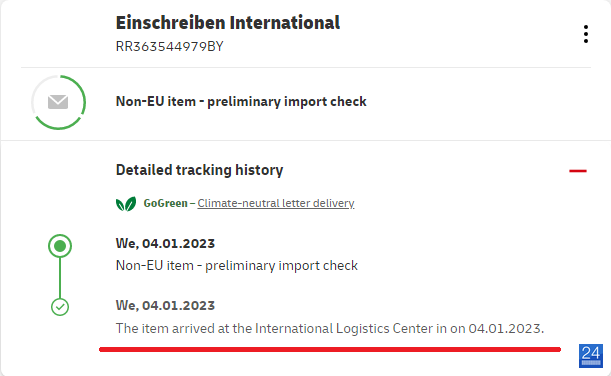Click the envelope letter status icon

click(x=58, y=102)
